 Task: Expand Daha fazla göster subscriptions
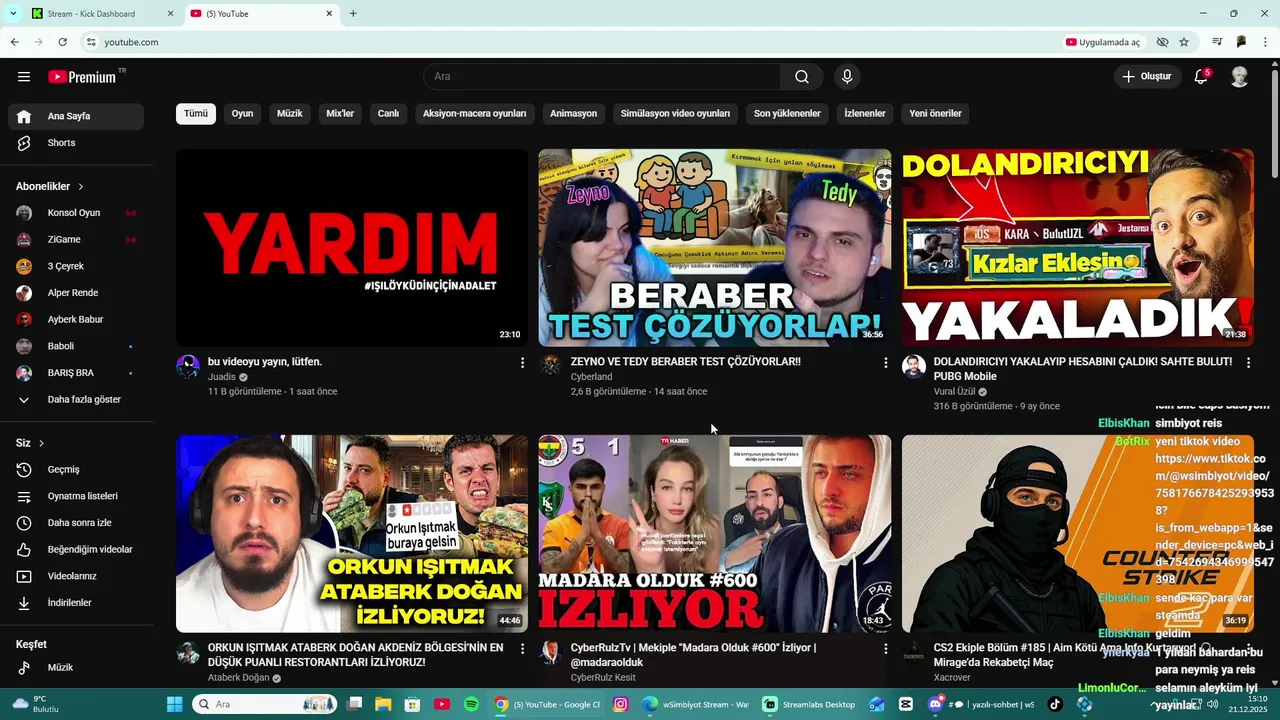76,400
